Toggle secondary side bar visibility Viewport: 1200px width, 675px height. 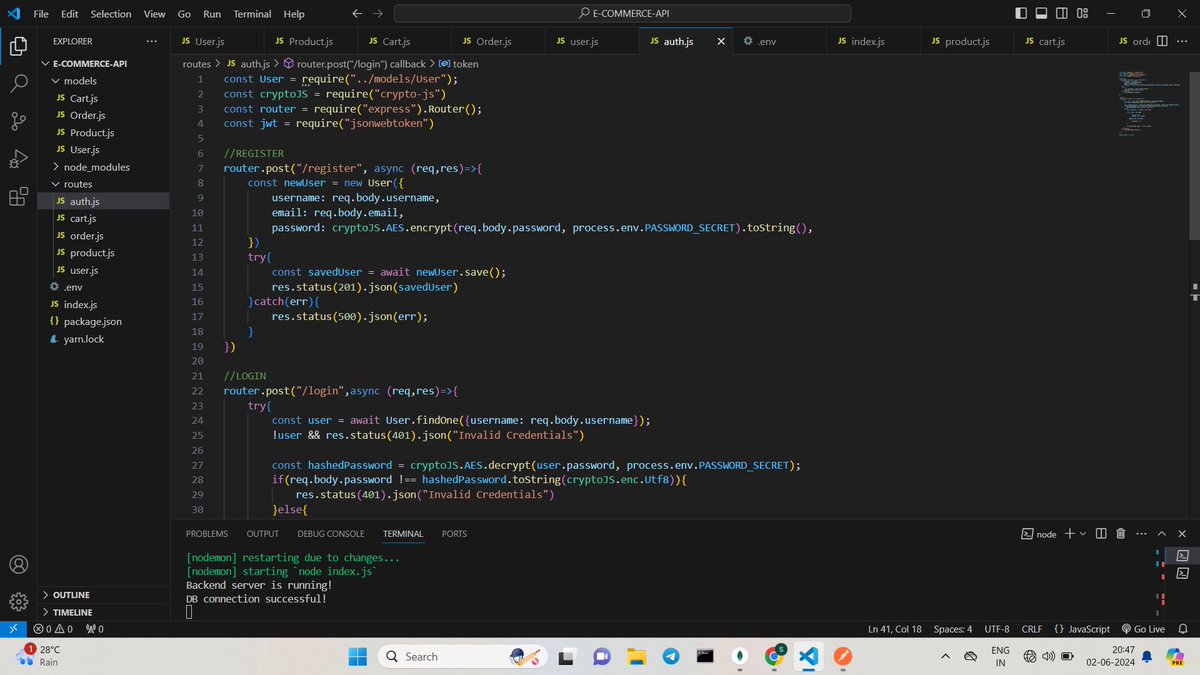pos(1062,14)
